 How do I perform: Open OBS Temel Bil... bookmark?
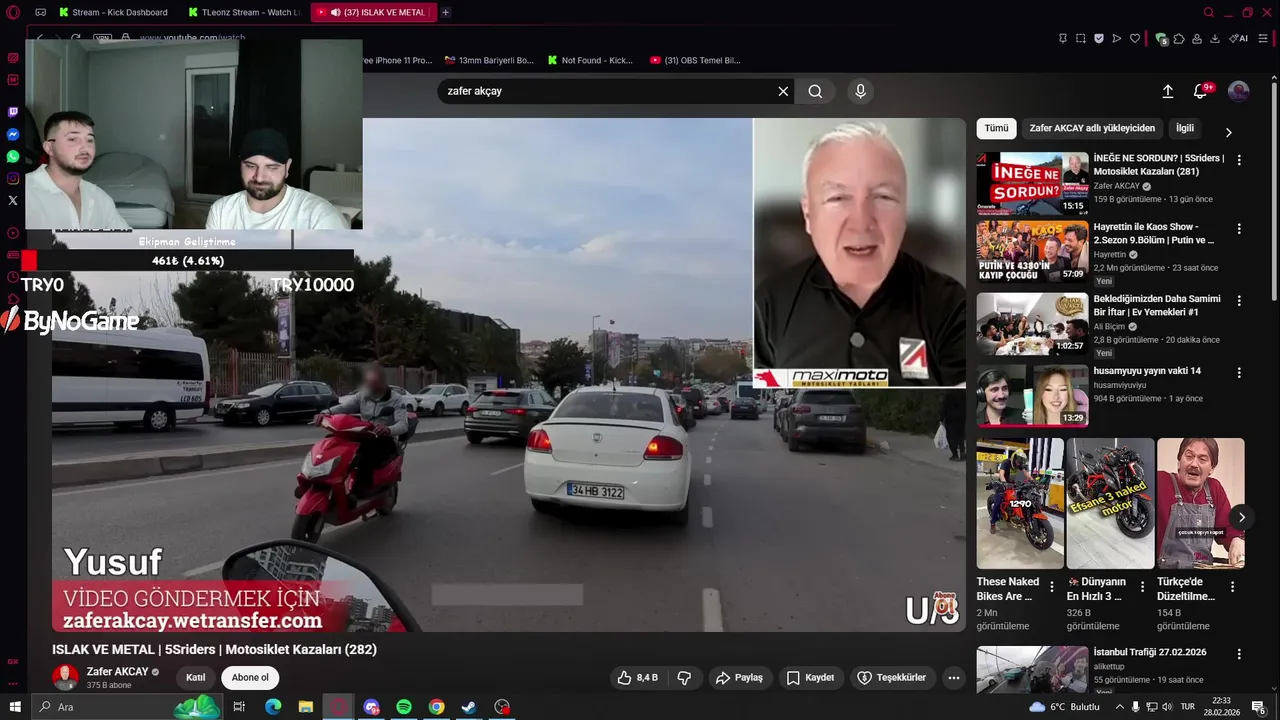(695, 60)
